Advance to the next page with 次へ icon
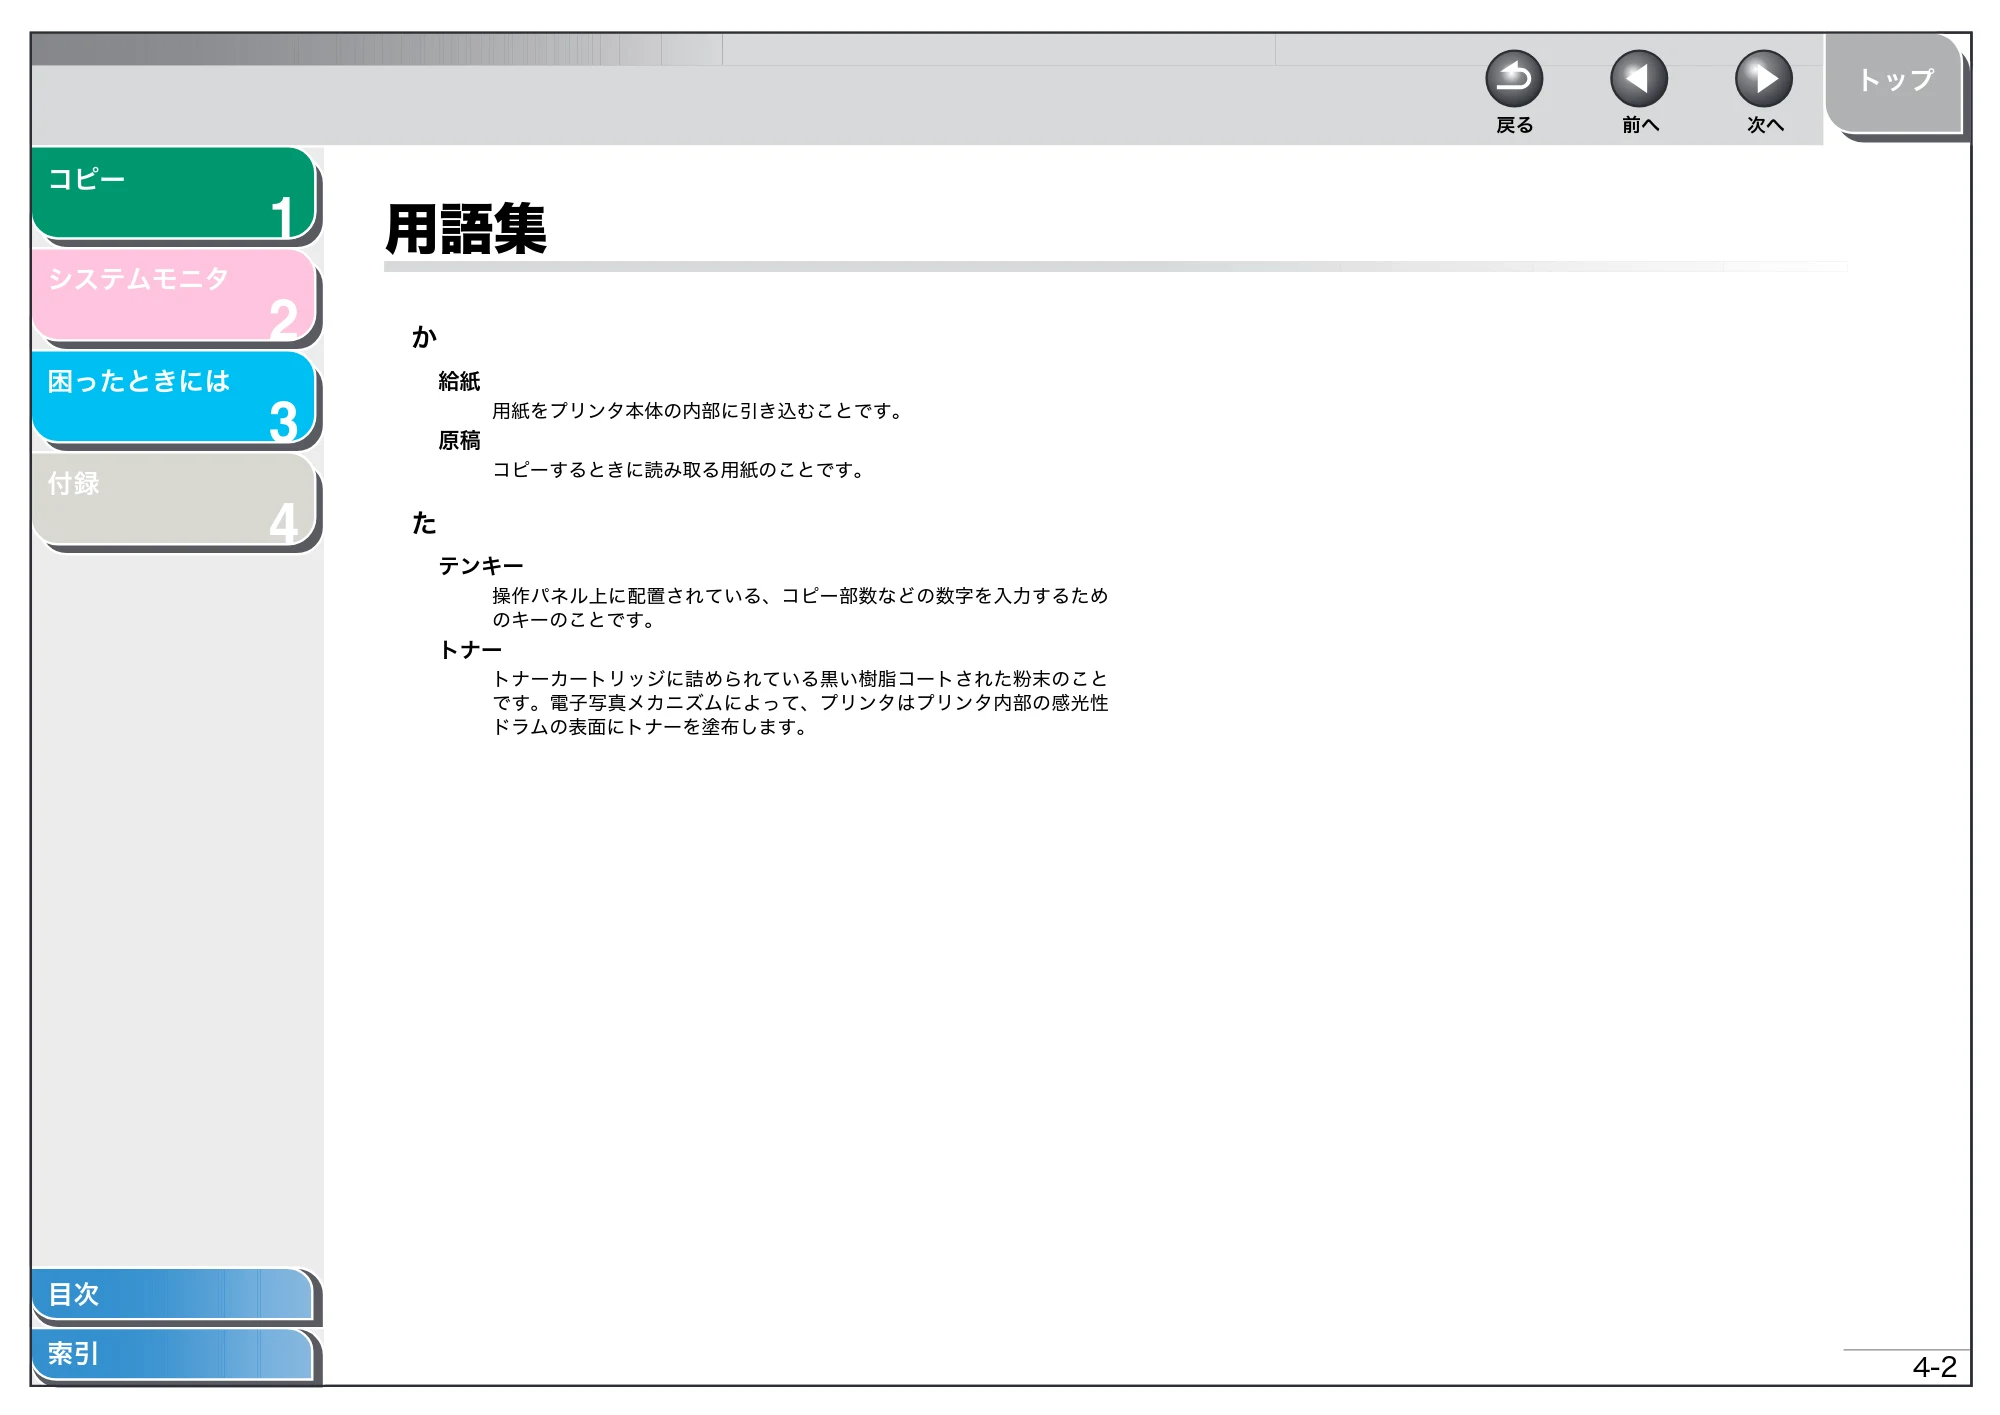The width and height of the screenshot is (2000, 1415). (x=1764, y=79)
